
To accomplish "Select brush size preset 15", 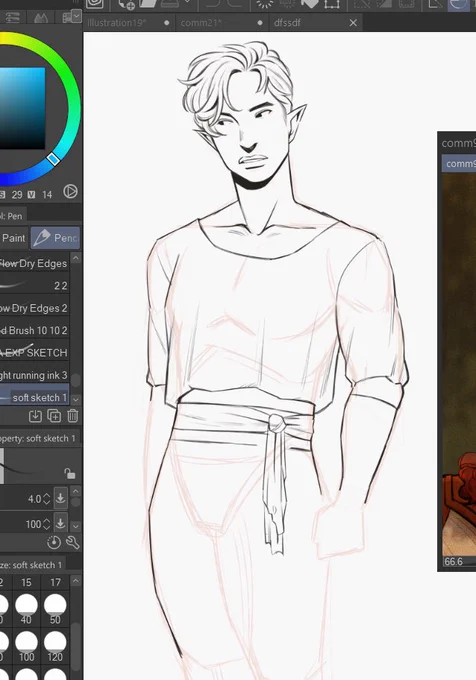I will (x=26, y=582).
